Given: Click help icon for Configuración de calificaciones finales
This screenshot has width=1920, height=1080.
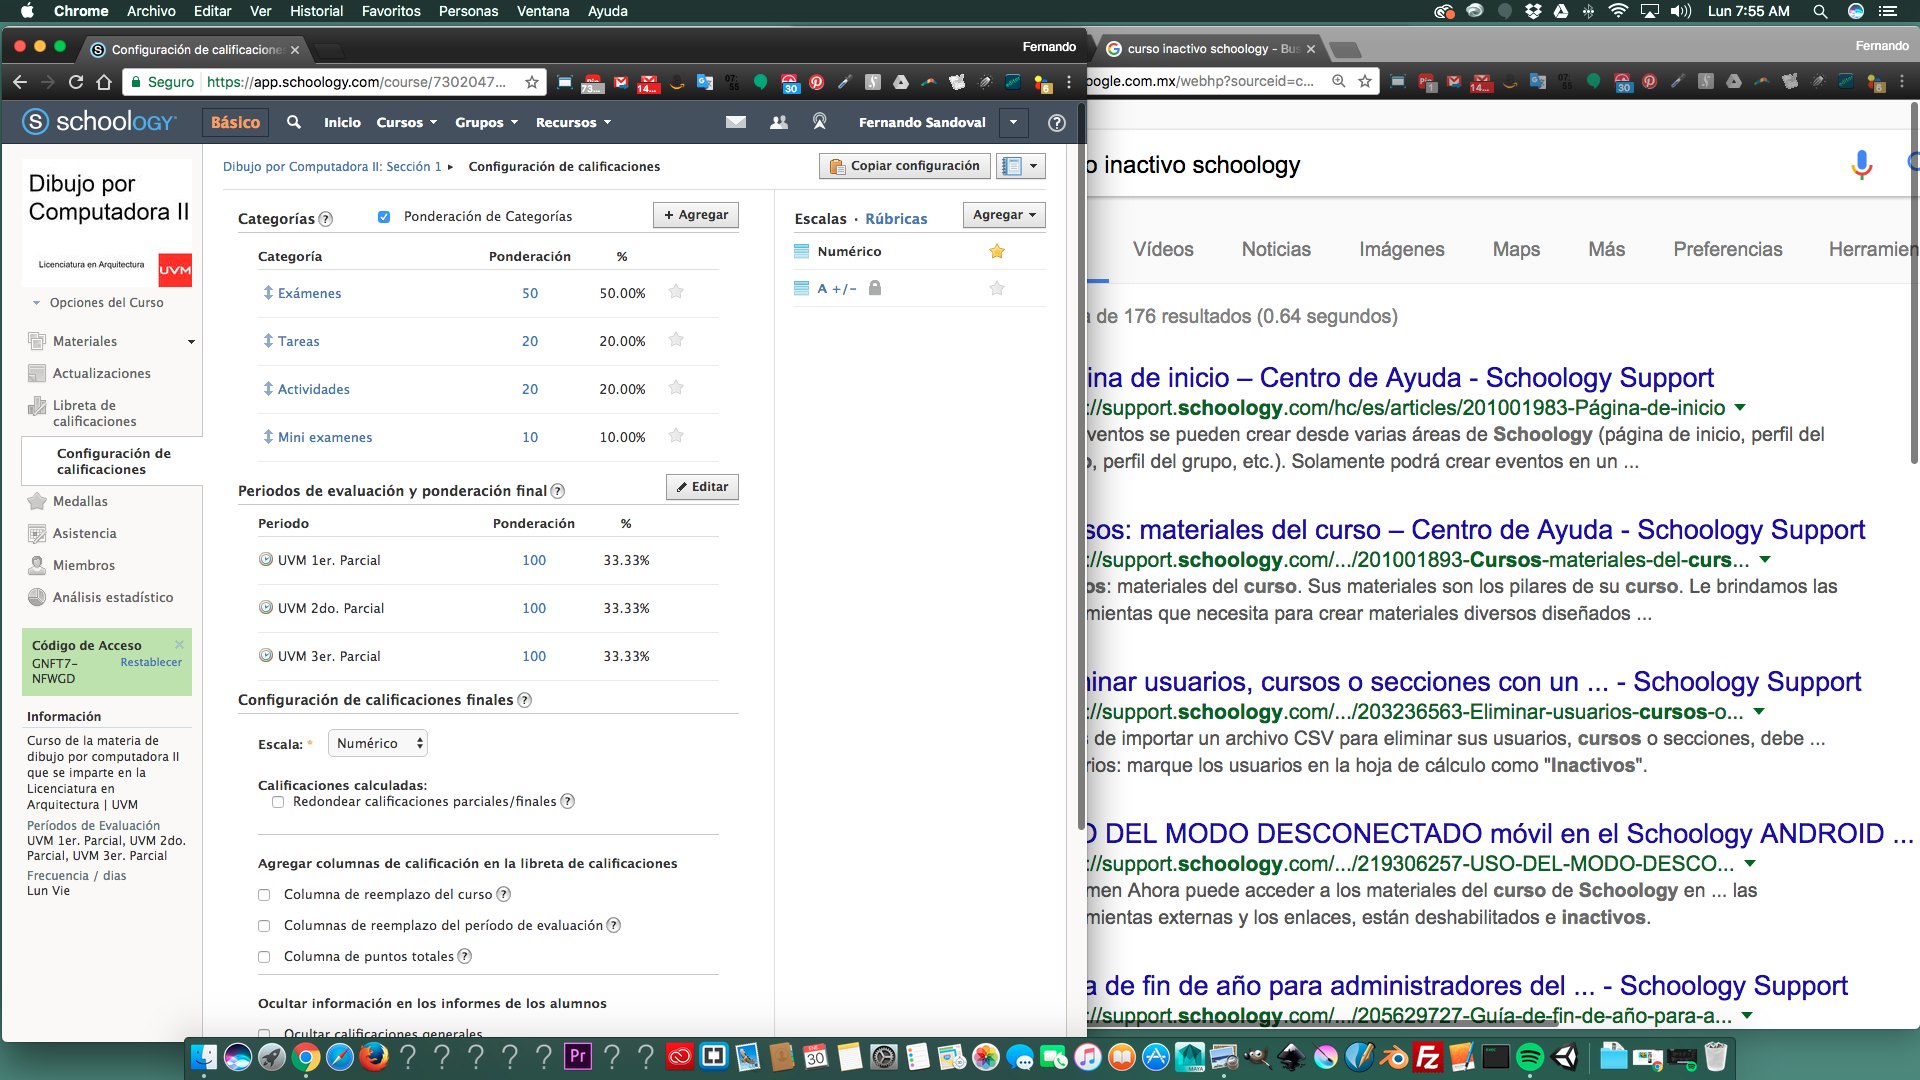Looking at the screenshot, I should click(525, 700).
